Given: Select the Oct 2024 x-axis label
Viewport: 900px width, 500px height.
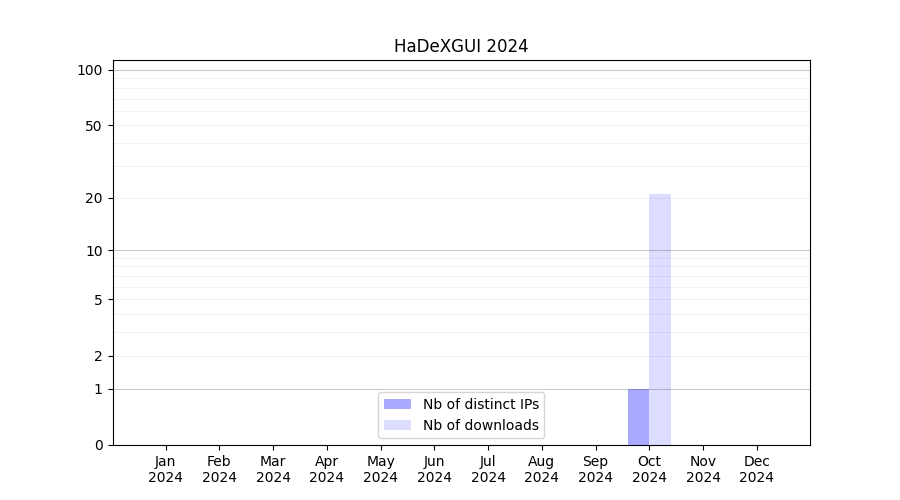Looking at the screenshot, I should click(x=649, y=469).
